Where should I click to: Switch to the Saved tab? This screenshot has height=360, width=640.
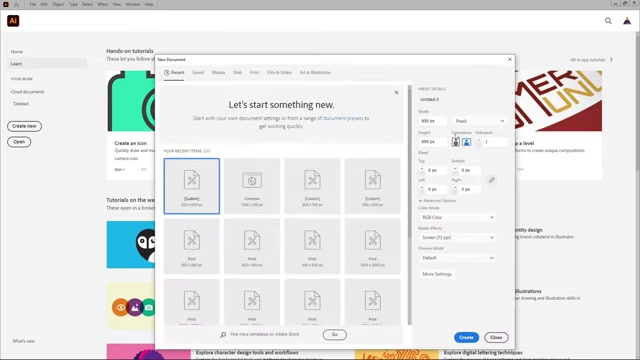pos(198,73)
